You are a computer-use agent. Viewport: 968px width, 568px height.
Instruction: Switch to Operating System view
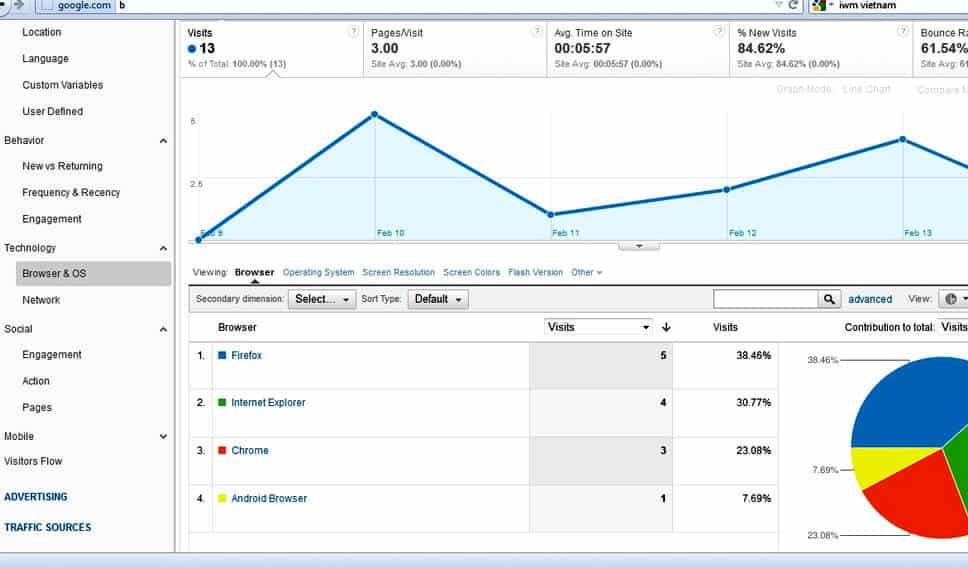point(319,272)
